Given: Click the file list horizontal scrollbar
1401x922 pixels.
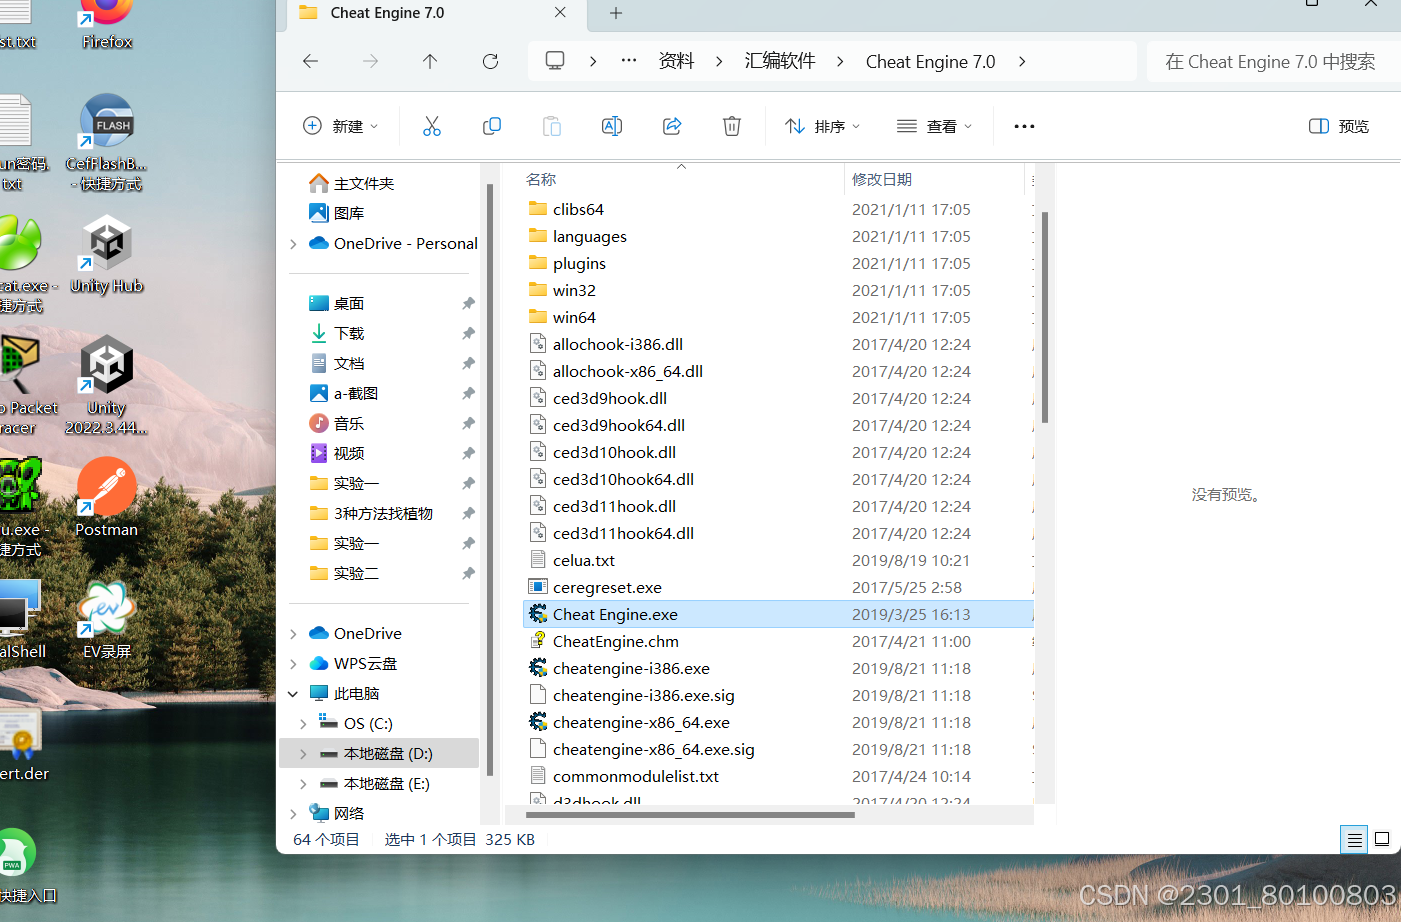Looking at the screenshot, I should [x=690, y=815].
